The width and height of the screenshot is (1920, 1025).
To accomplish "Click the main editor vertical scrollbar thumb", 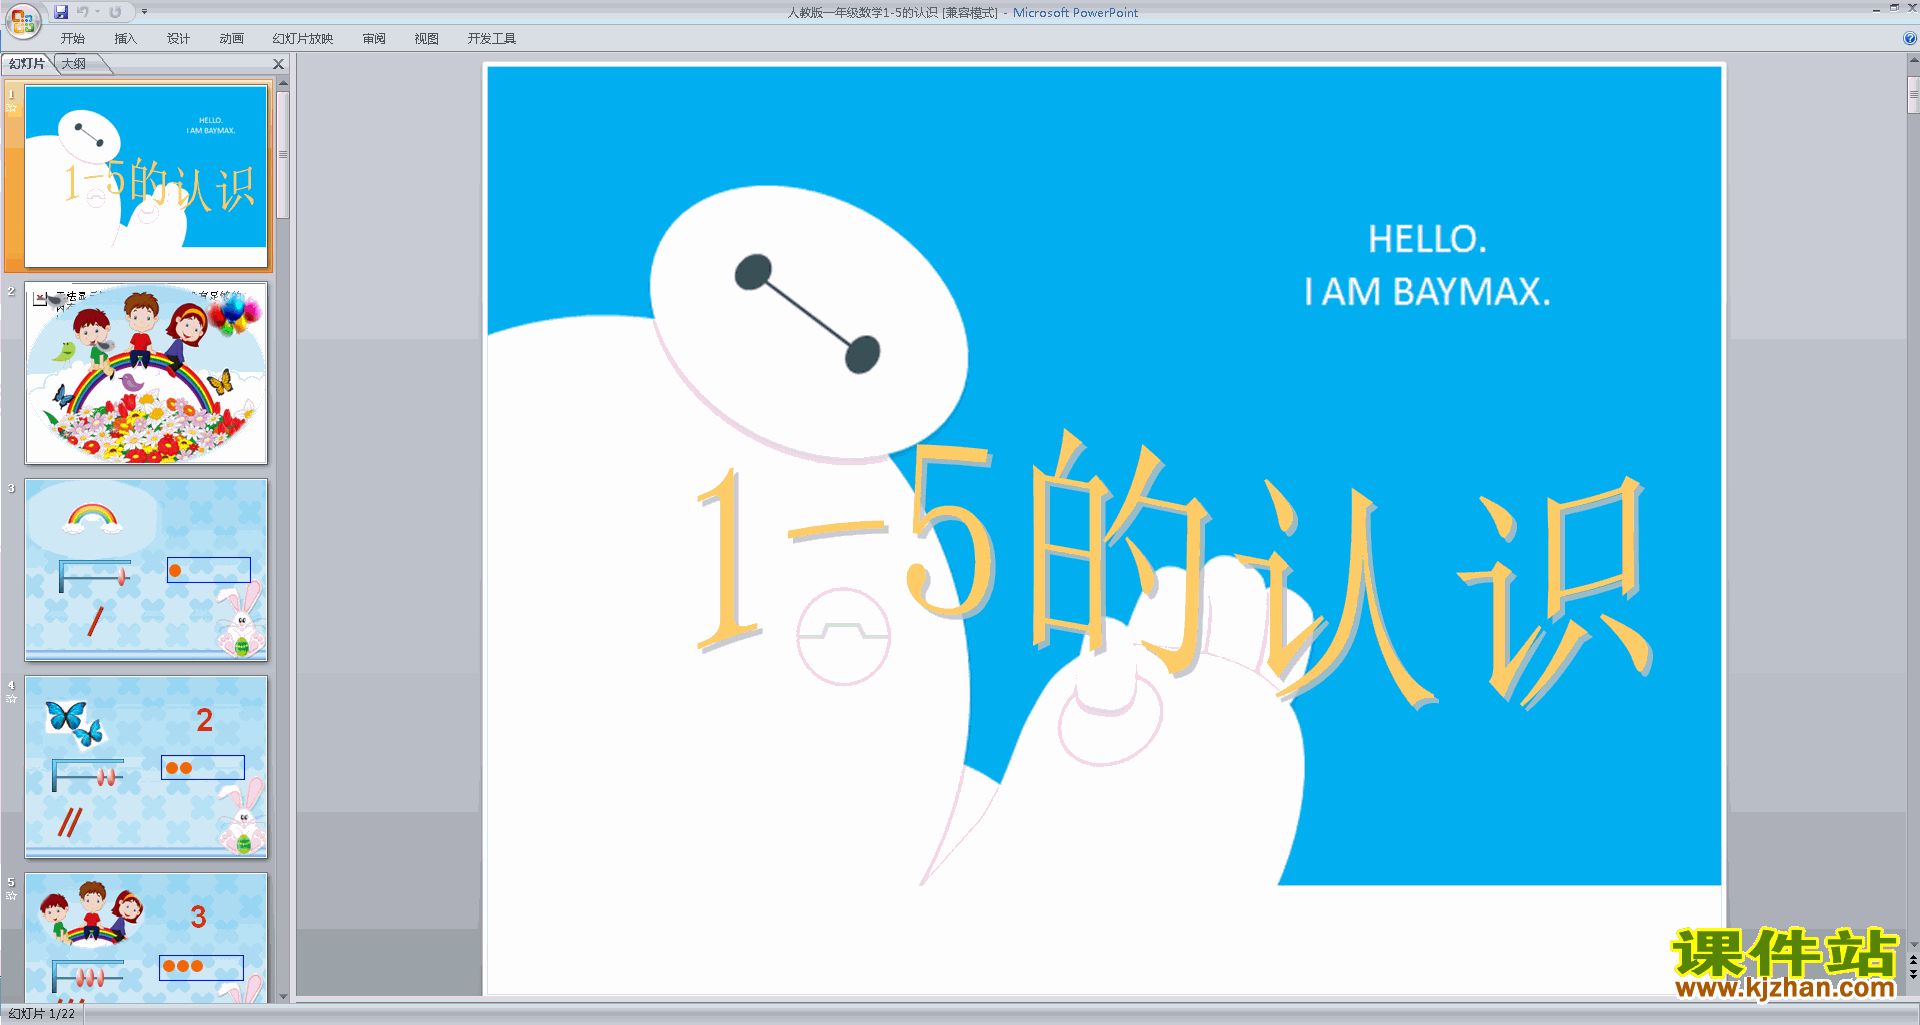I will [1913, 96].
